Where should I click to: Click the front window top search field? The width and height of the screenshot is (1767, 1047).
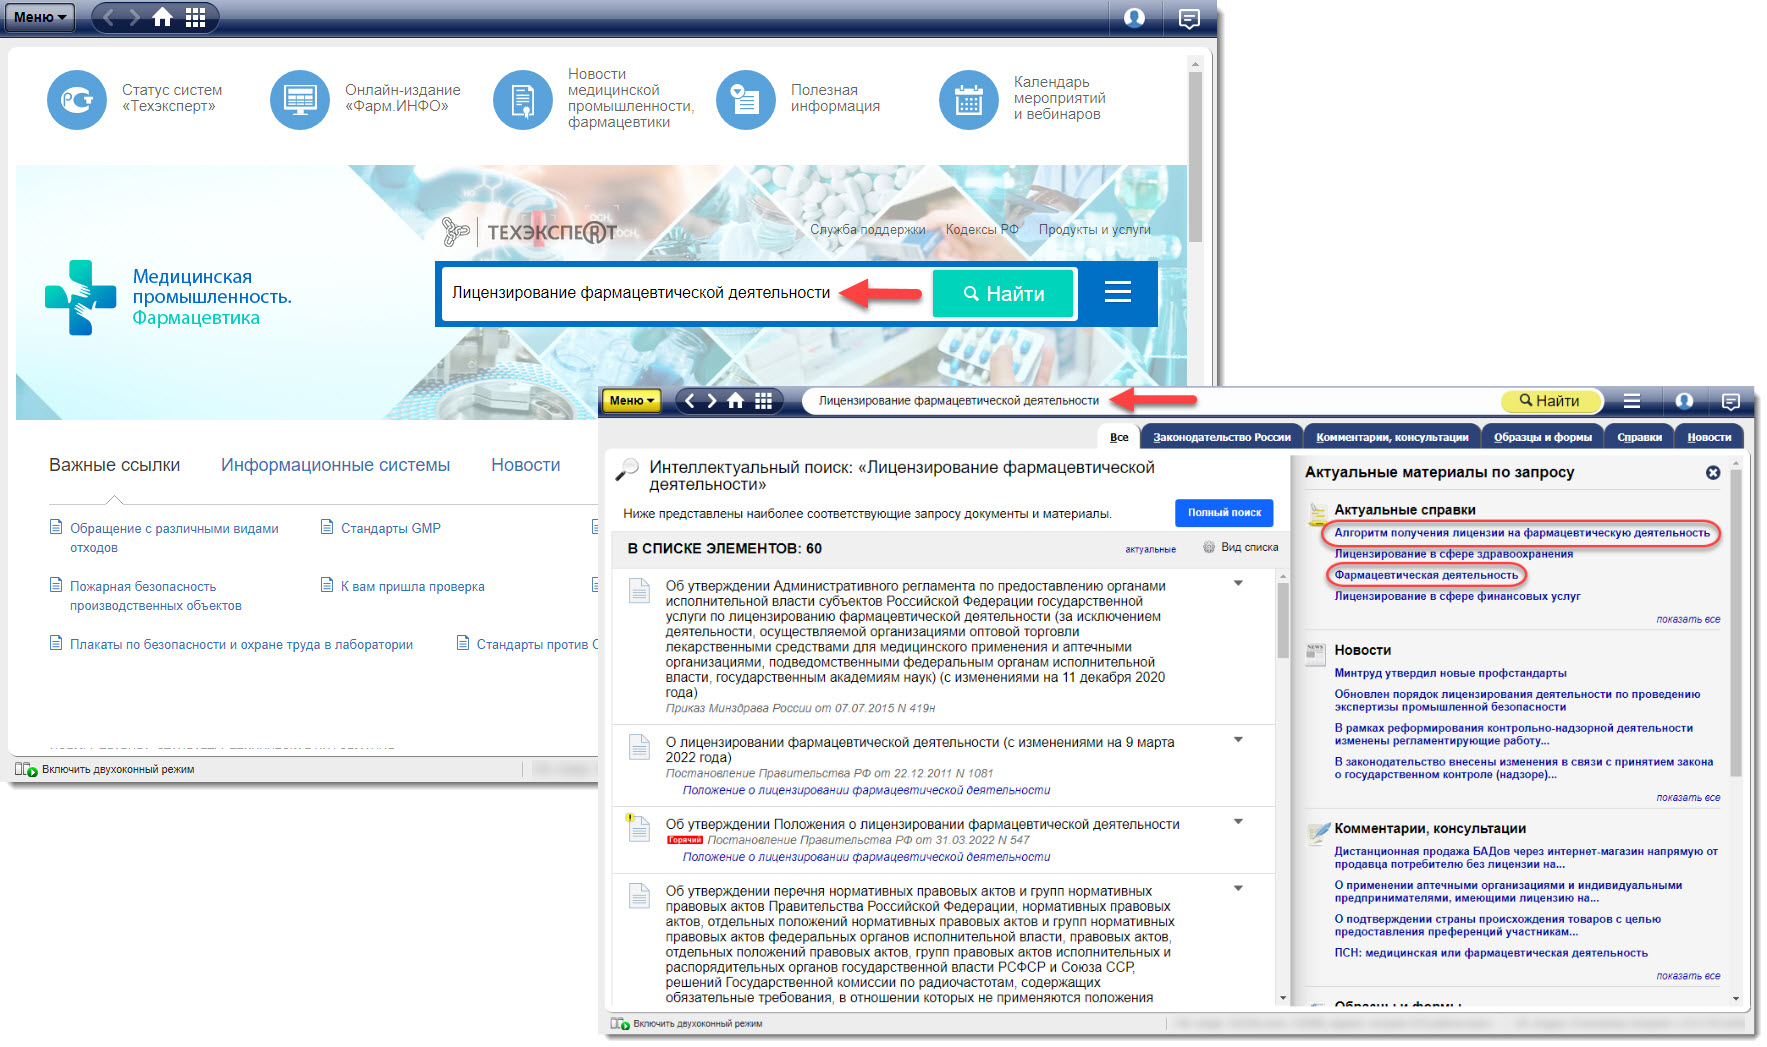click(1150, 401)
